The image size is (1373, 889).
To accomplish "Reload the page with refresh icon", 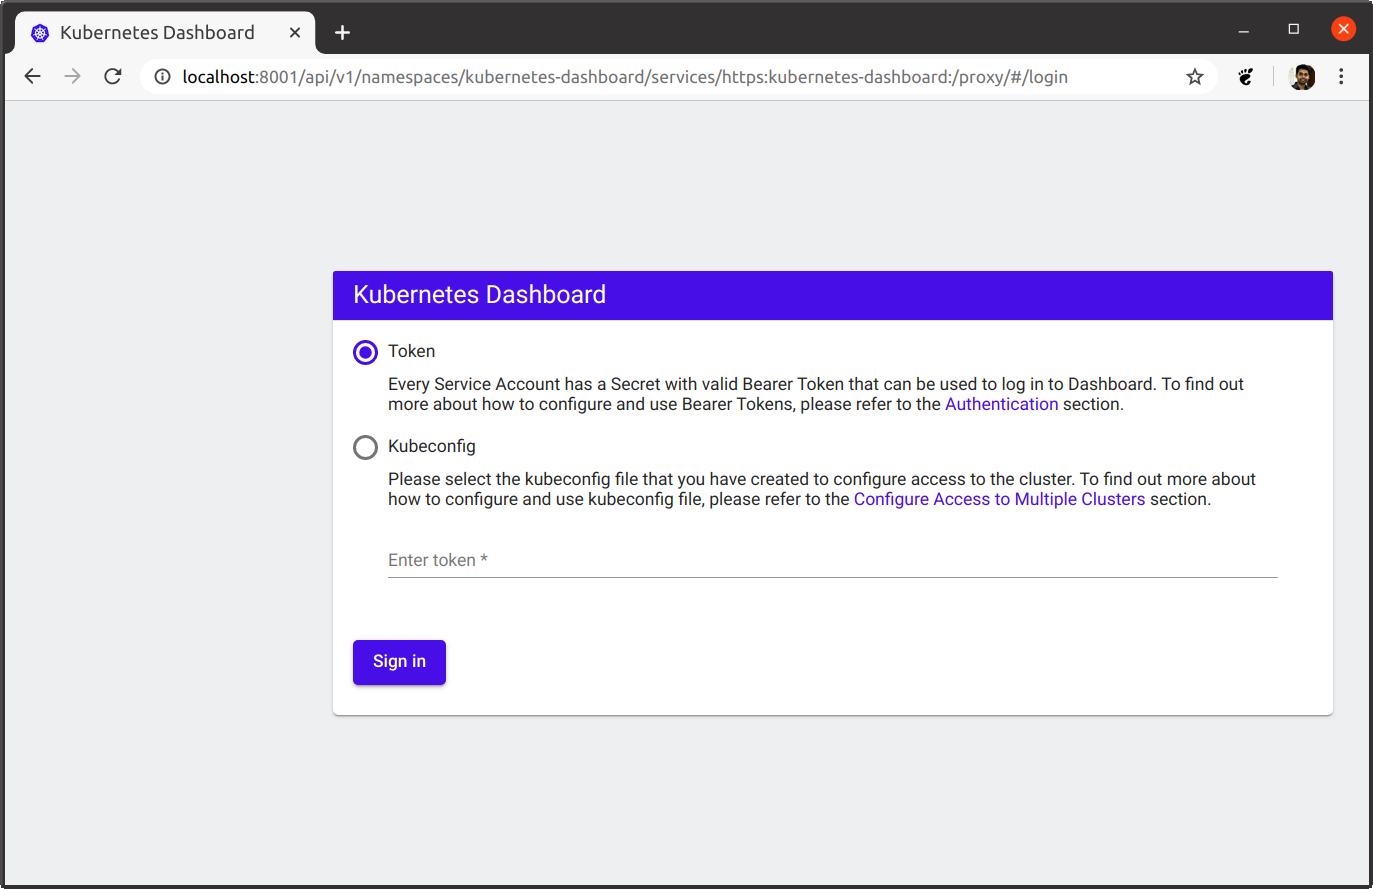I will click(113, 77).
